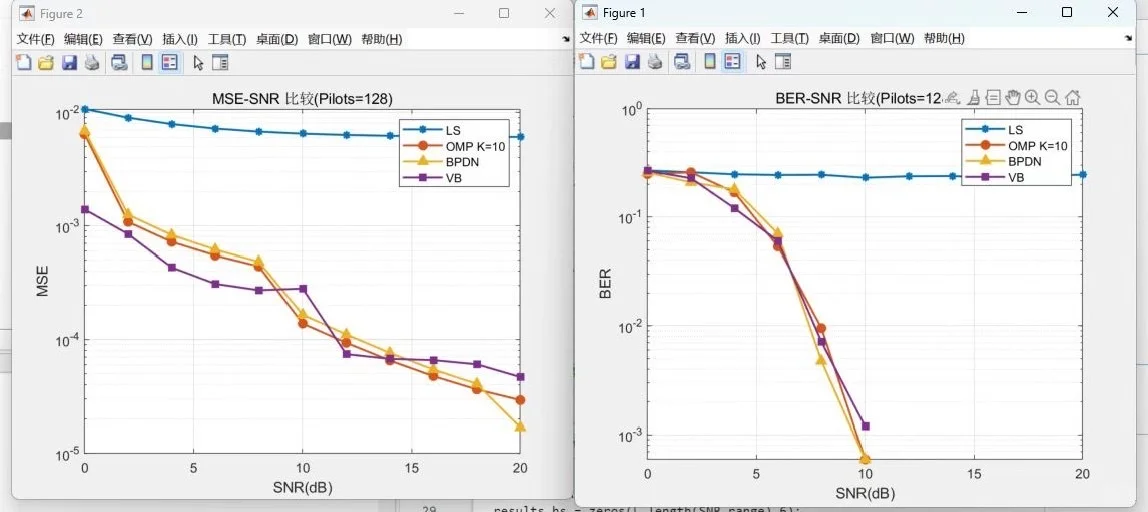The height and width of the screenshot is (512, 1148).
Task: Save Figure 1 using the floppy disk icon
Action: (632, 62)
